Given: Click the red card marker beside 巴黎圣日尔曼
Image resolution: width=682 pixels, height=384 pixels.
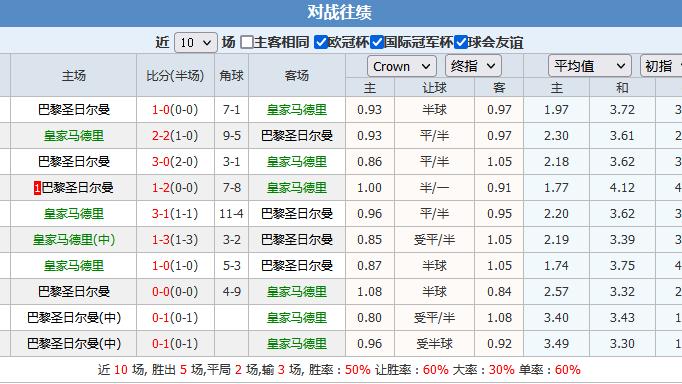Looking at the screenshot, I should click(x=37, y=188).
